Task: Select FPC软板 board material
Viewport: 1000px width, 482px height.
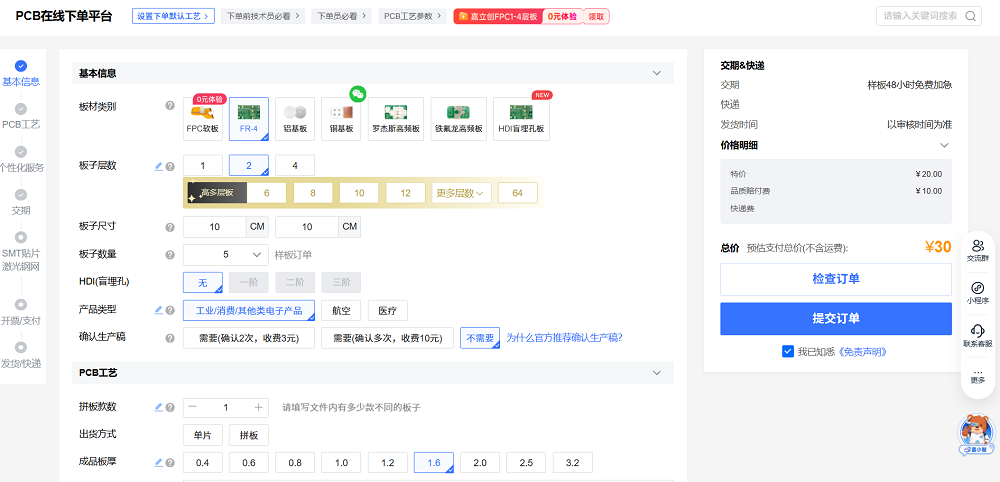Action: (x=203, y=119)
